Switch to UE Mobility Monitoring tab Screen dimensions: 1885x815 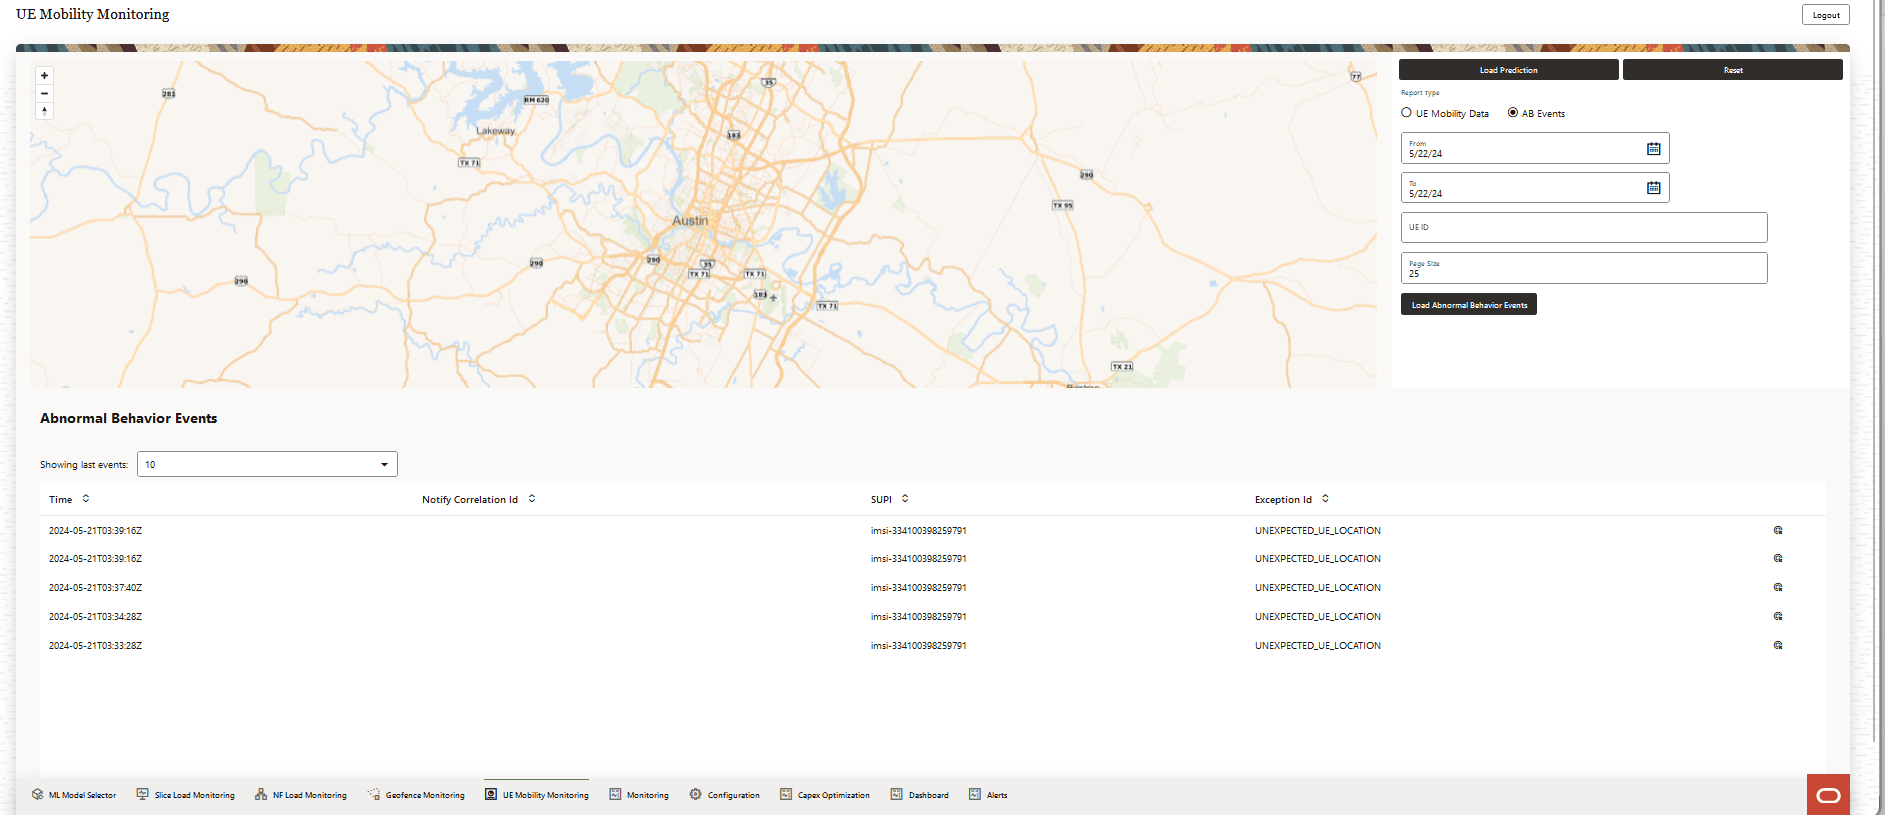[537, 795]
